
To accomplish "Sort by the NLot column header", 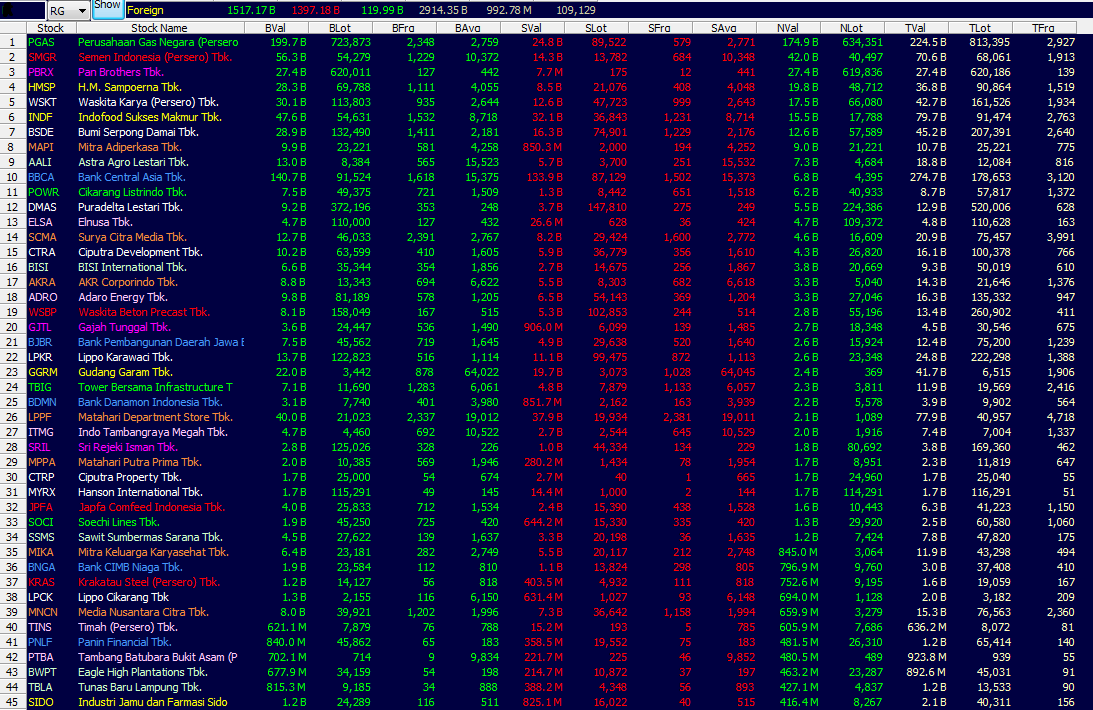I will (x=852, y=28).
